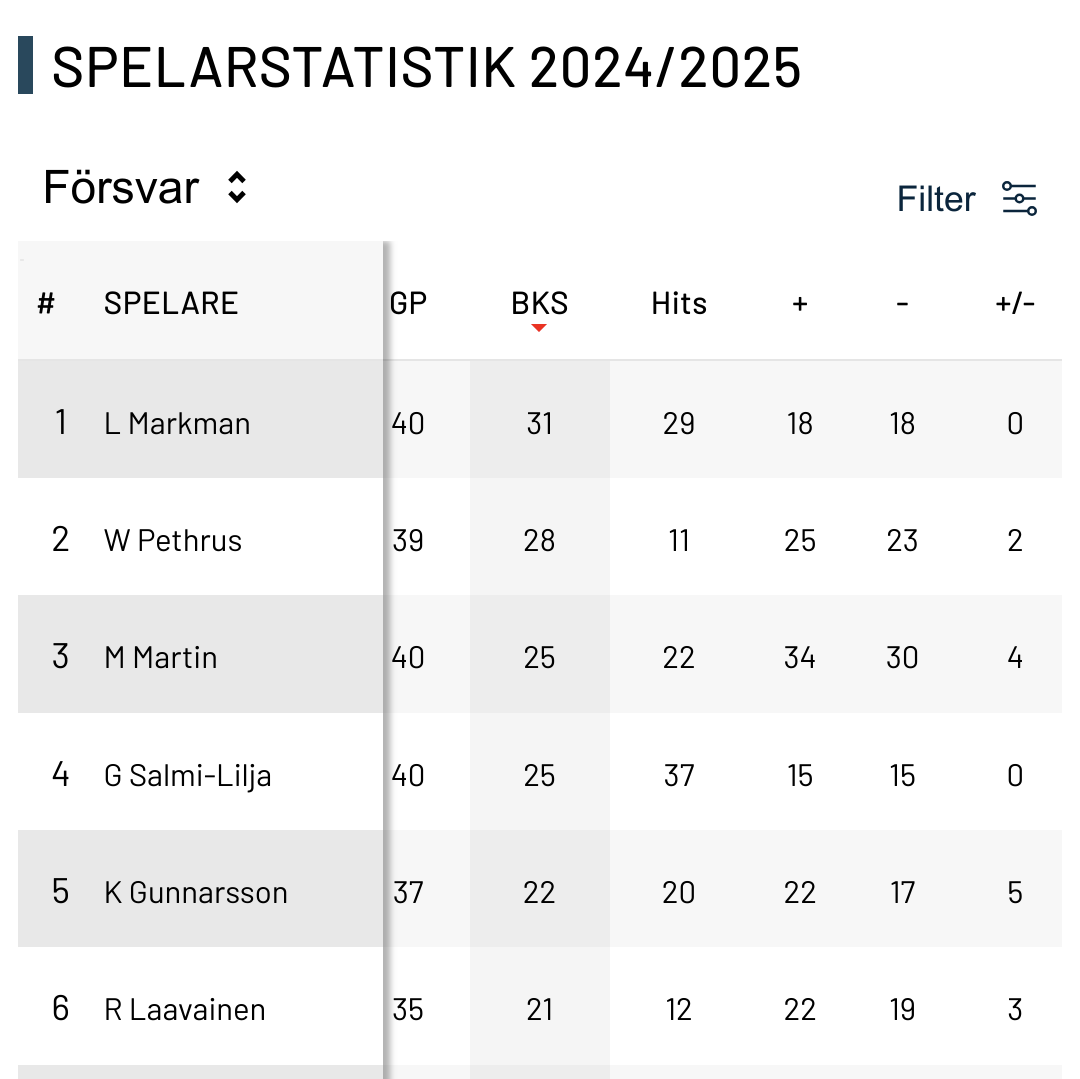
Task: Click the Försvar up-down chevron
Action: click(x=237, y=188)
